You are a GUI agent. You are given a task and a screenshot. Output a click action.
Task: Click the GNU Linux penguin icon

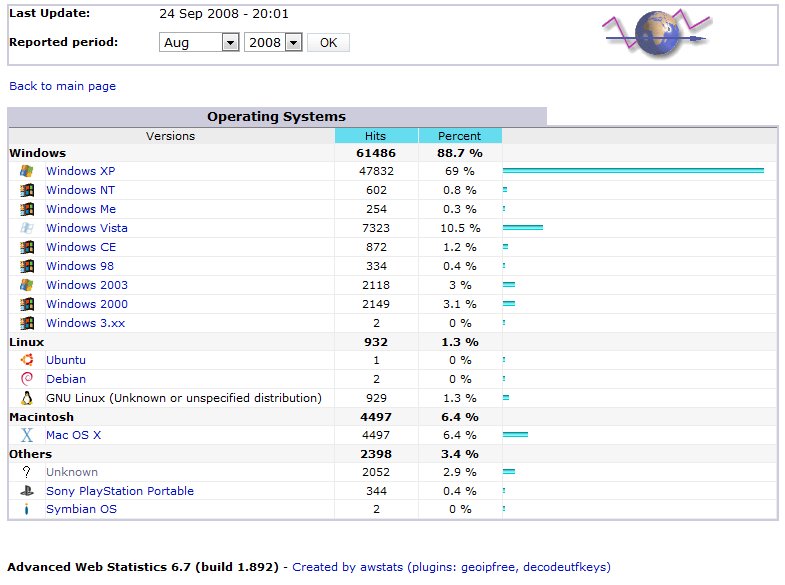click(x=27, y=398)
